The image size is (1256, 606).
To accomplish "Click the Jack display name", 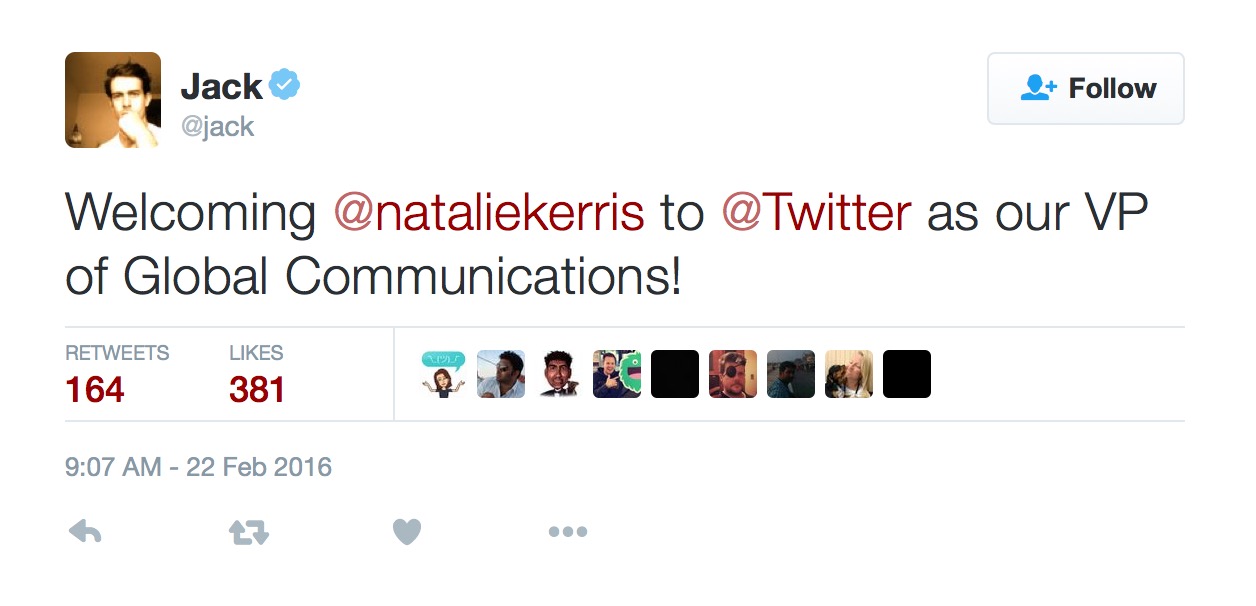I will [221, 87].
